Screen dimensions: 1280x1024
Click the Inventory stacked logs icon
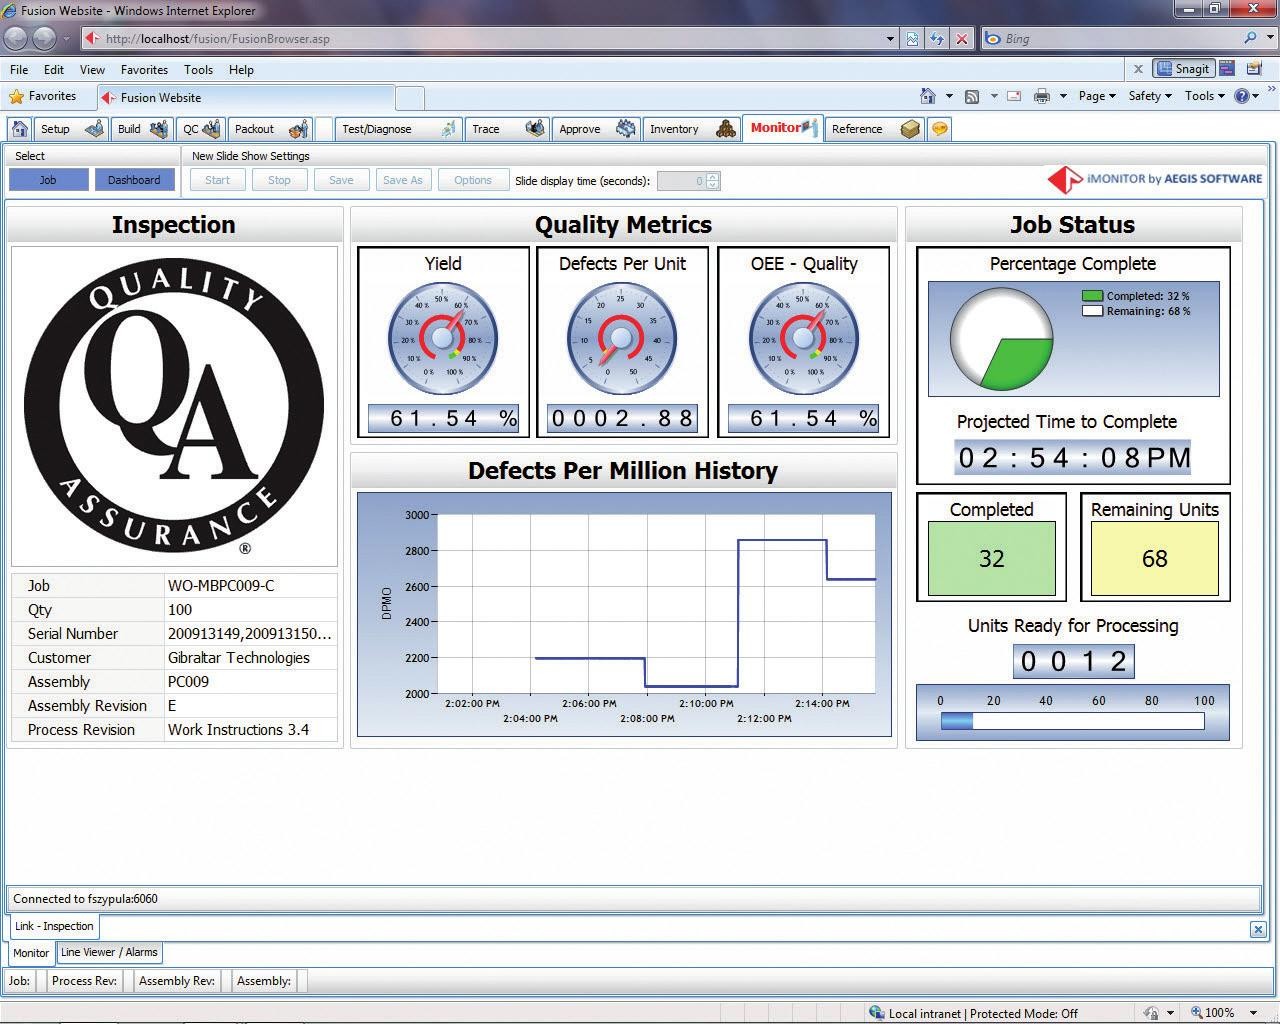pyautogui.click(x=726, y=129)
